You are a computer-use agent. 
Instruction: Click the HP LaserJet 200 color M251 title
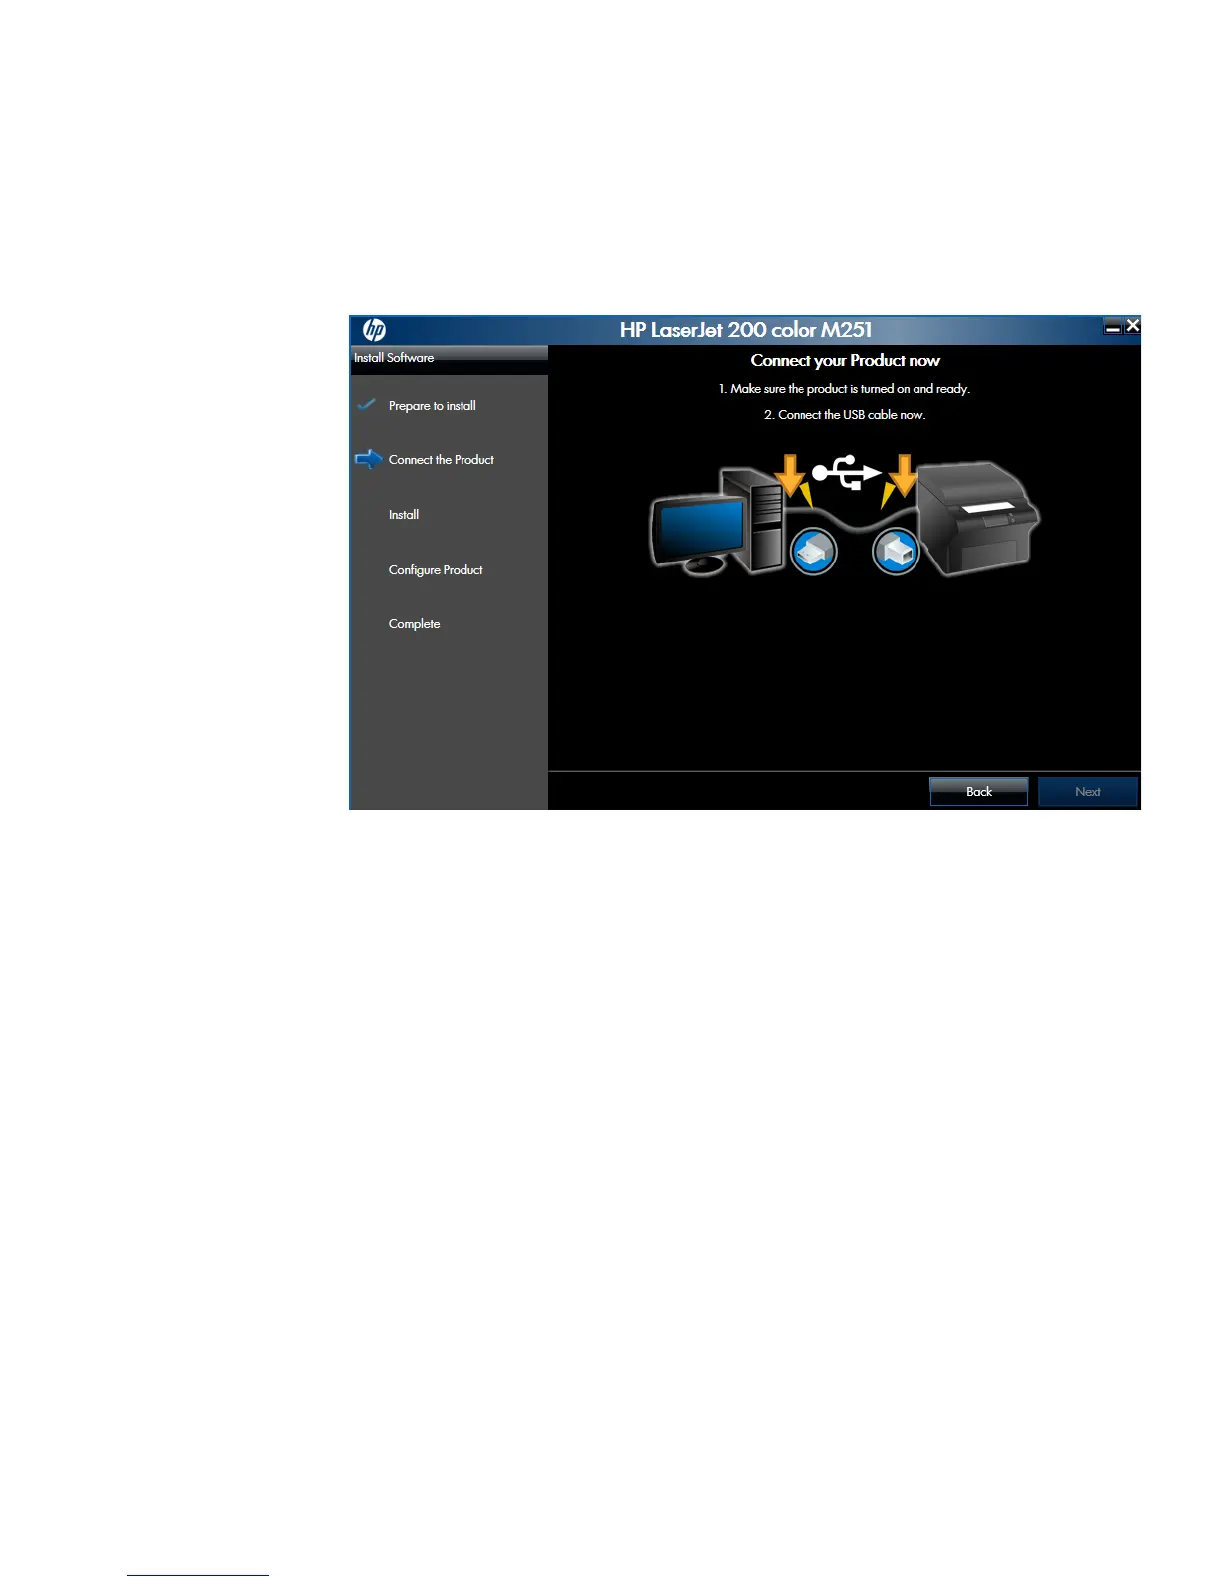click(746, 330)
